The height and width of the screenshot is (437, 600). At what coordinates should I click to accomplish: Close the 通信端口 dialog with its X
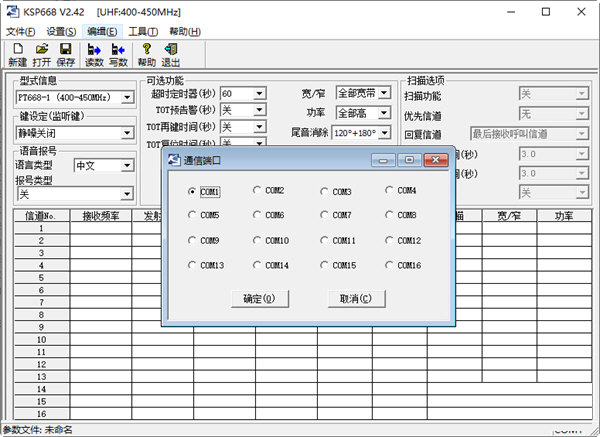pos(436,160)
